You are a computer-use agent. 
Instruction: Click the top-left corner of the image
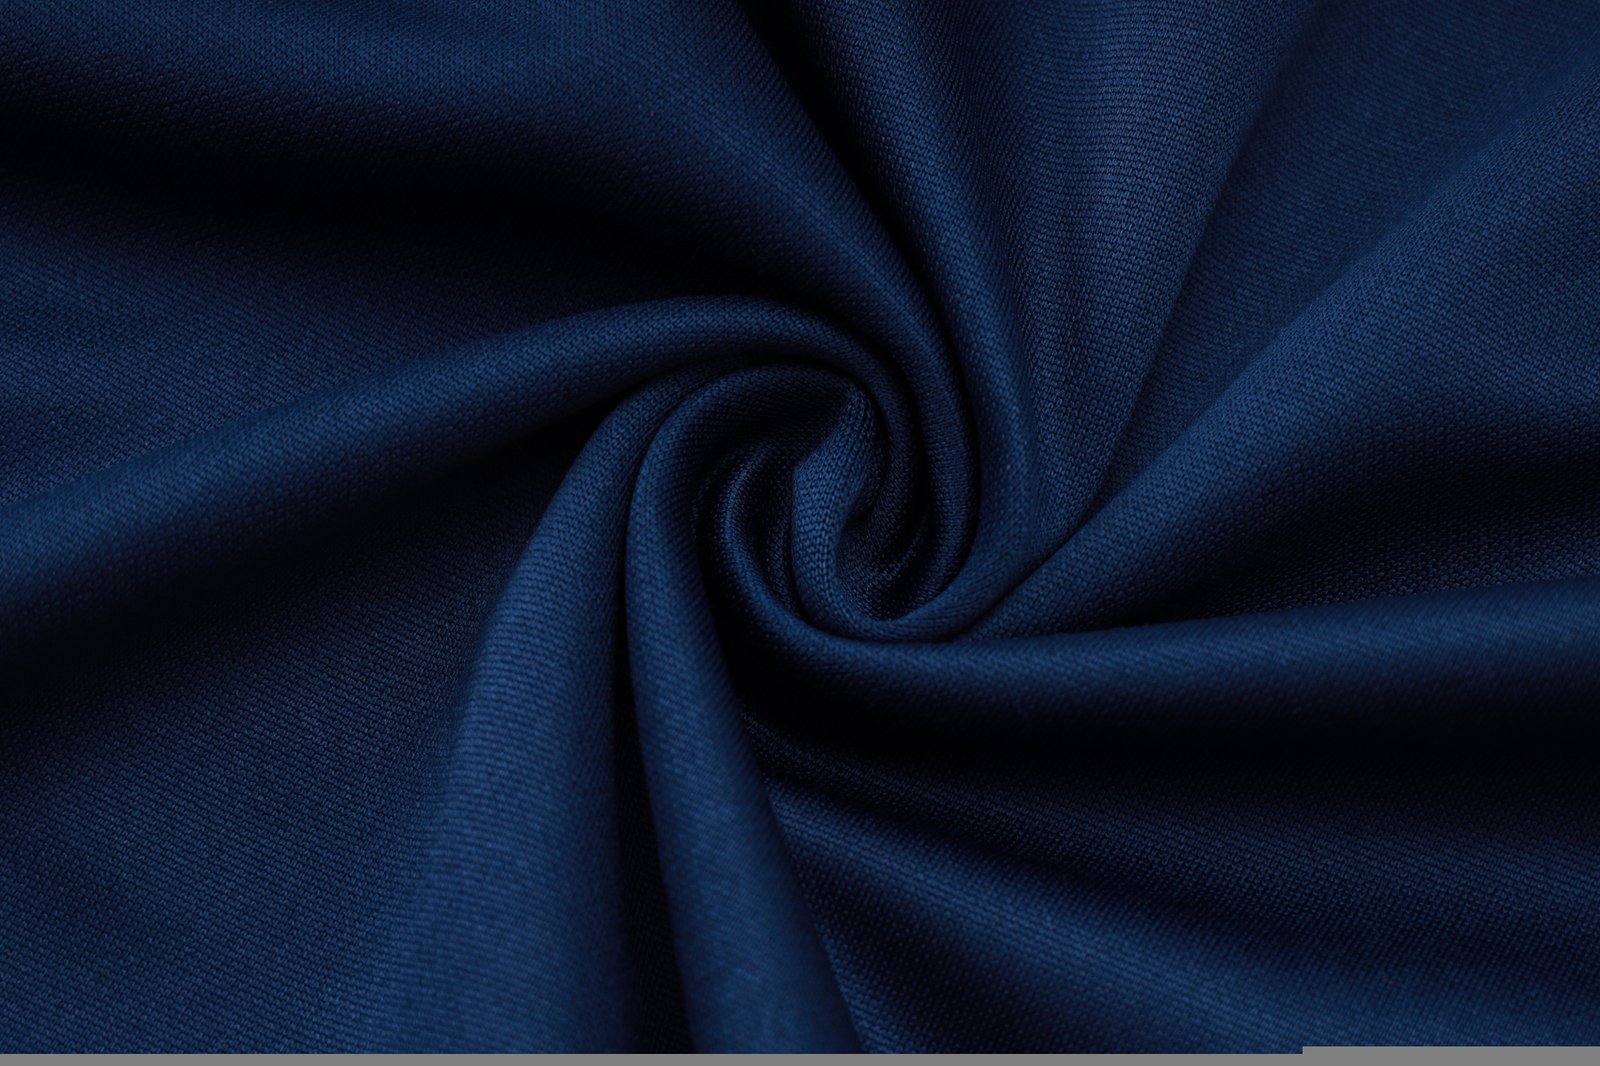4,4
